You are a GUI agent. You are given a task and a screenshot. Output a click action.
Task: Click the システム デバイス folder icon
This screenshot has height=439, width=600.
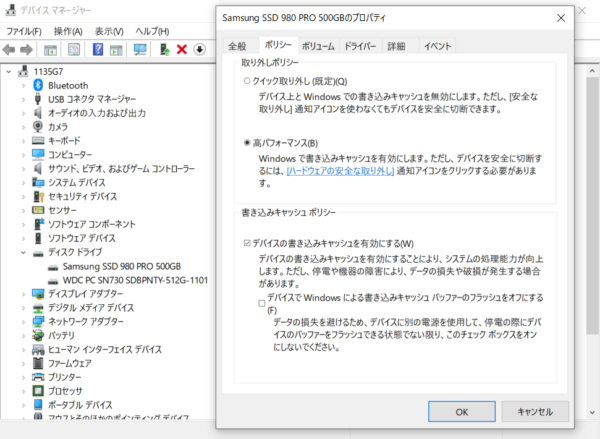38,182
